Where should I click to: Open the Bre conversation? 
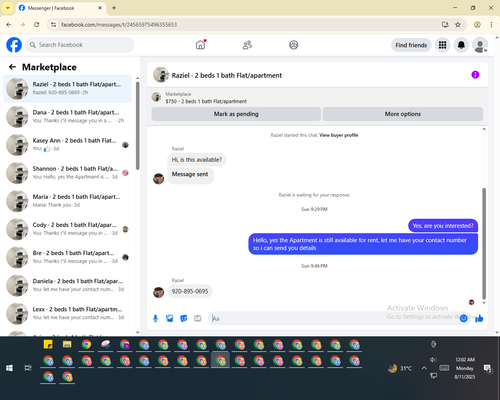point(67,257)
